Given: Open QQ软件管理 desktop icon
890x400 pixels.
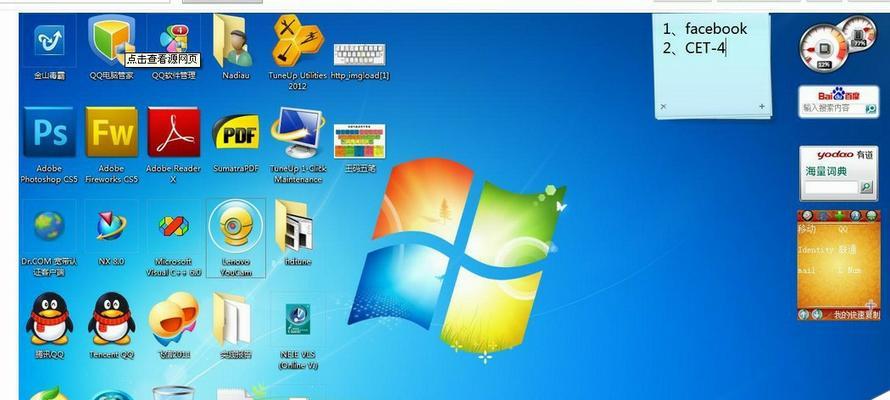Looking at the screenshot, I should [174, 41].
